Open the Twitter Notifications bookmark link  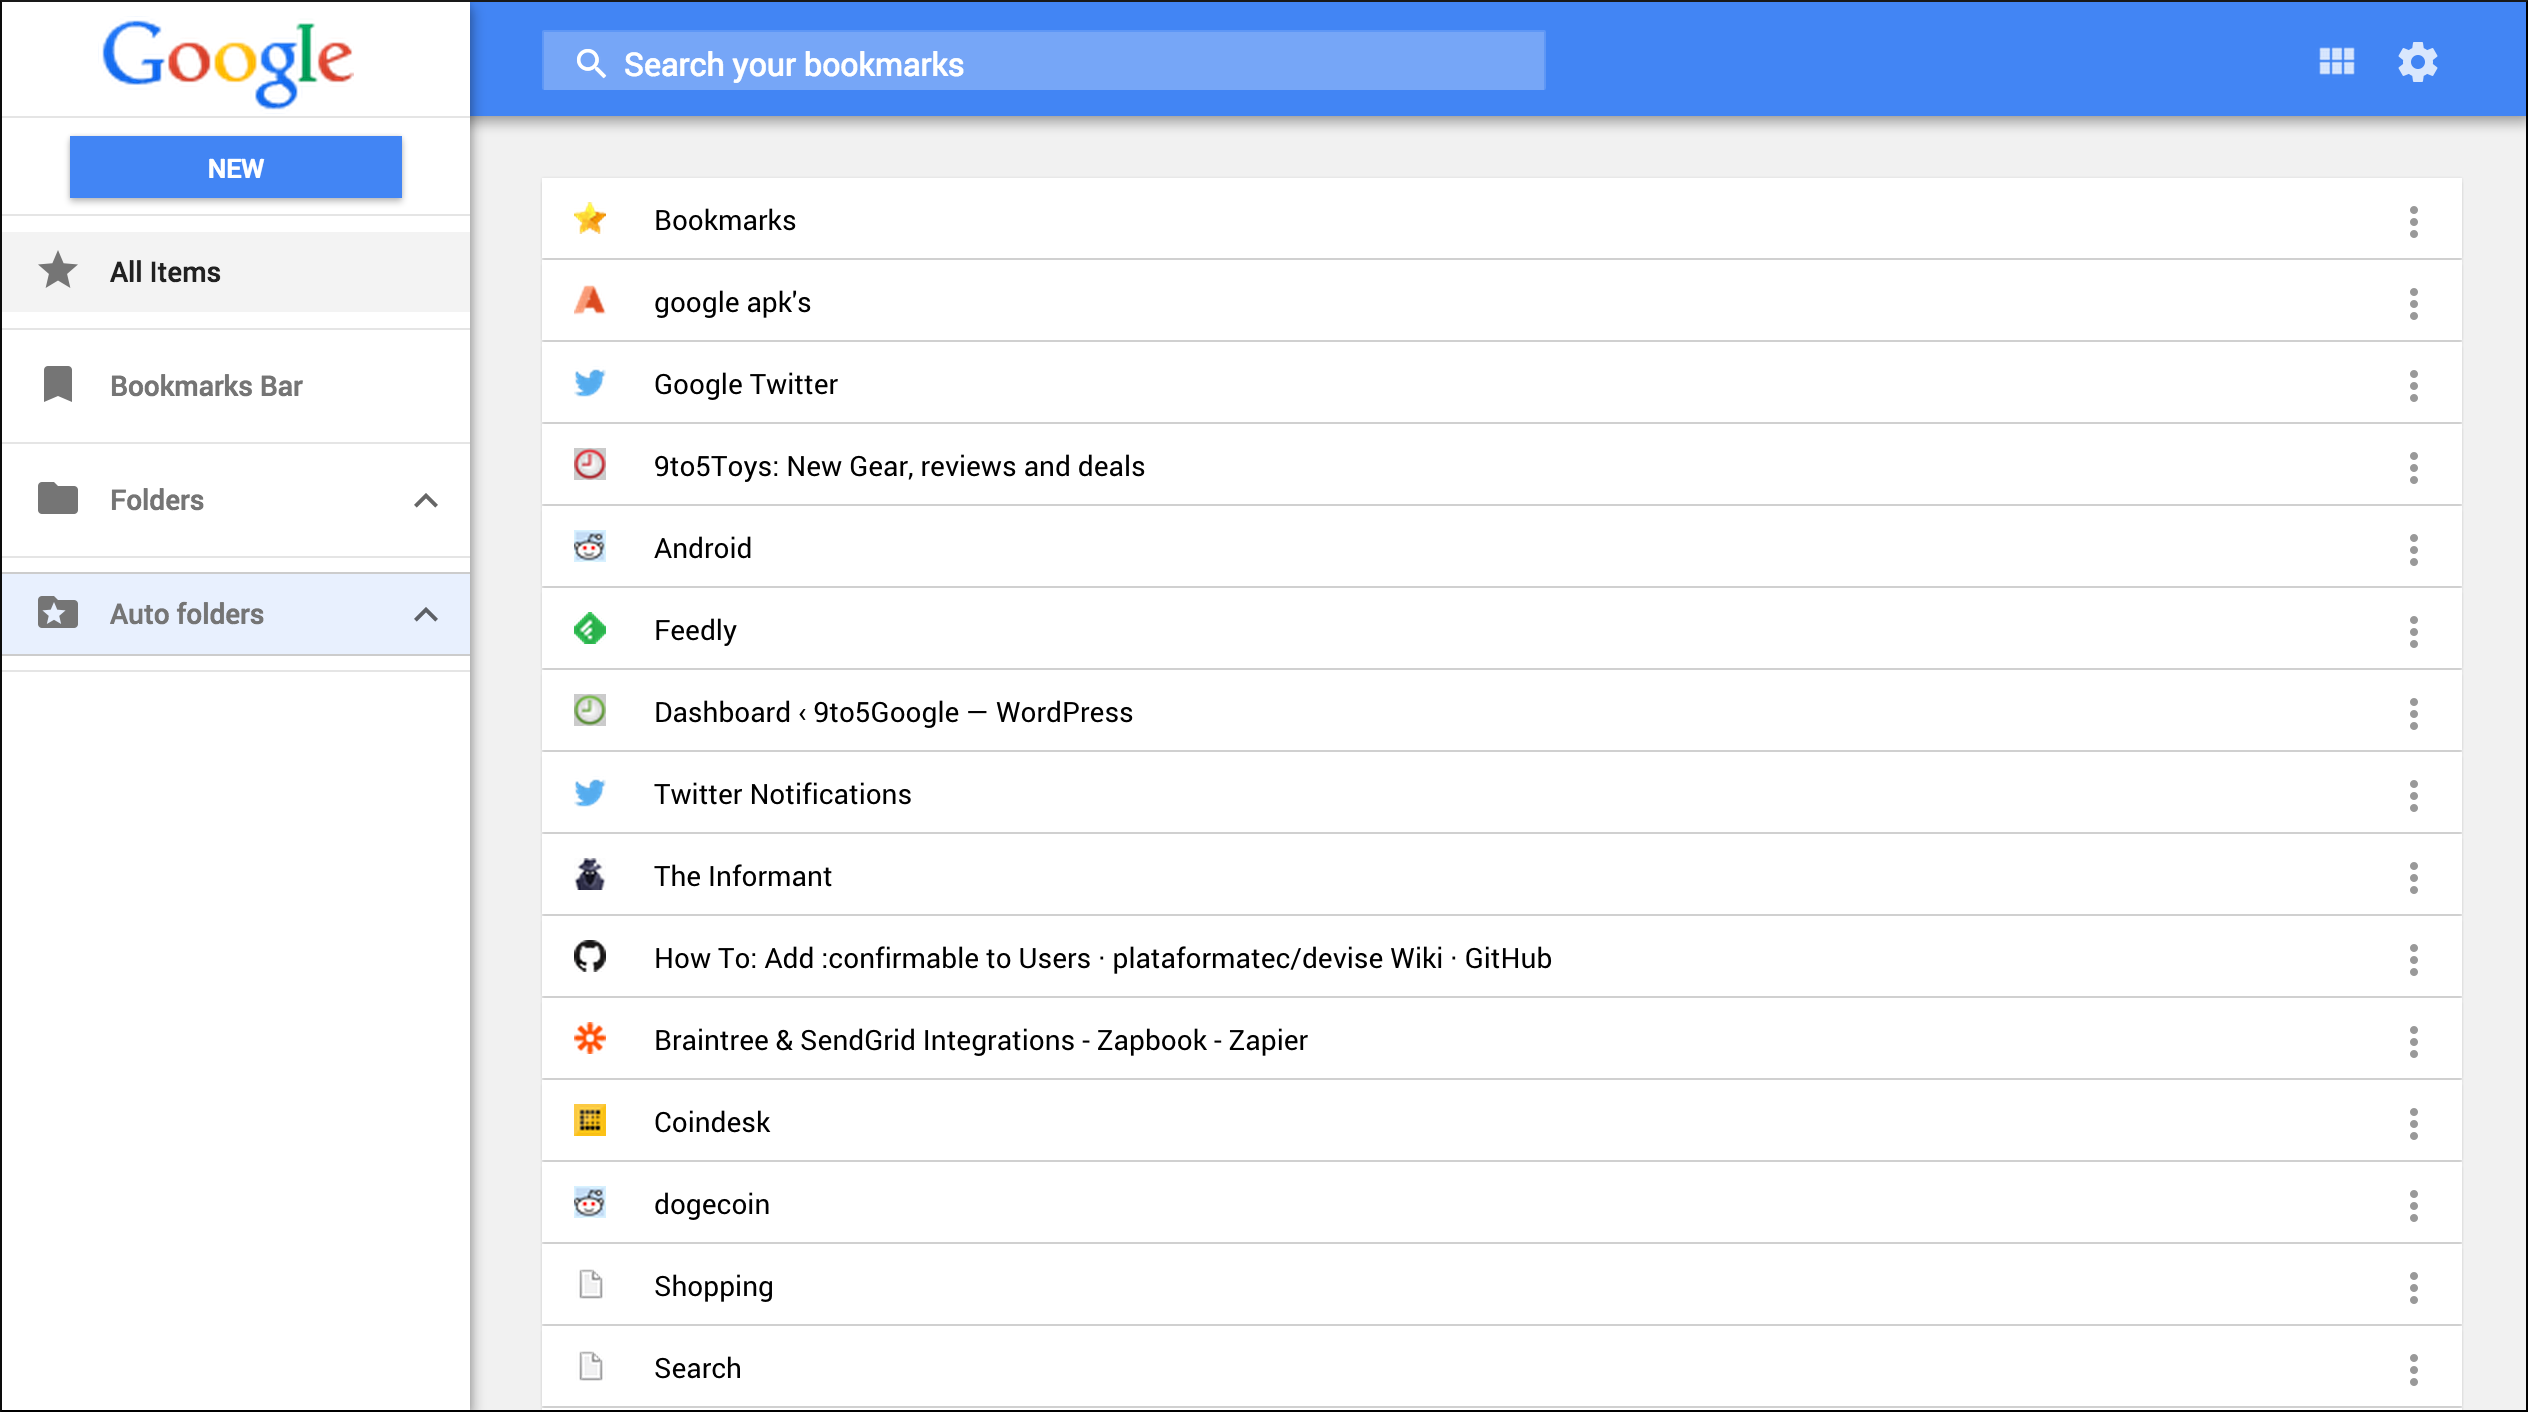[782, 794]
